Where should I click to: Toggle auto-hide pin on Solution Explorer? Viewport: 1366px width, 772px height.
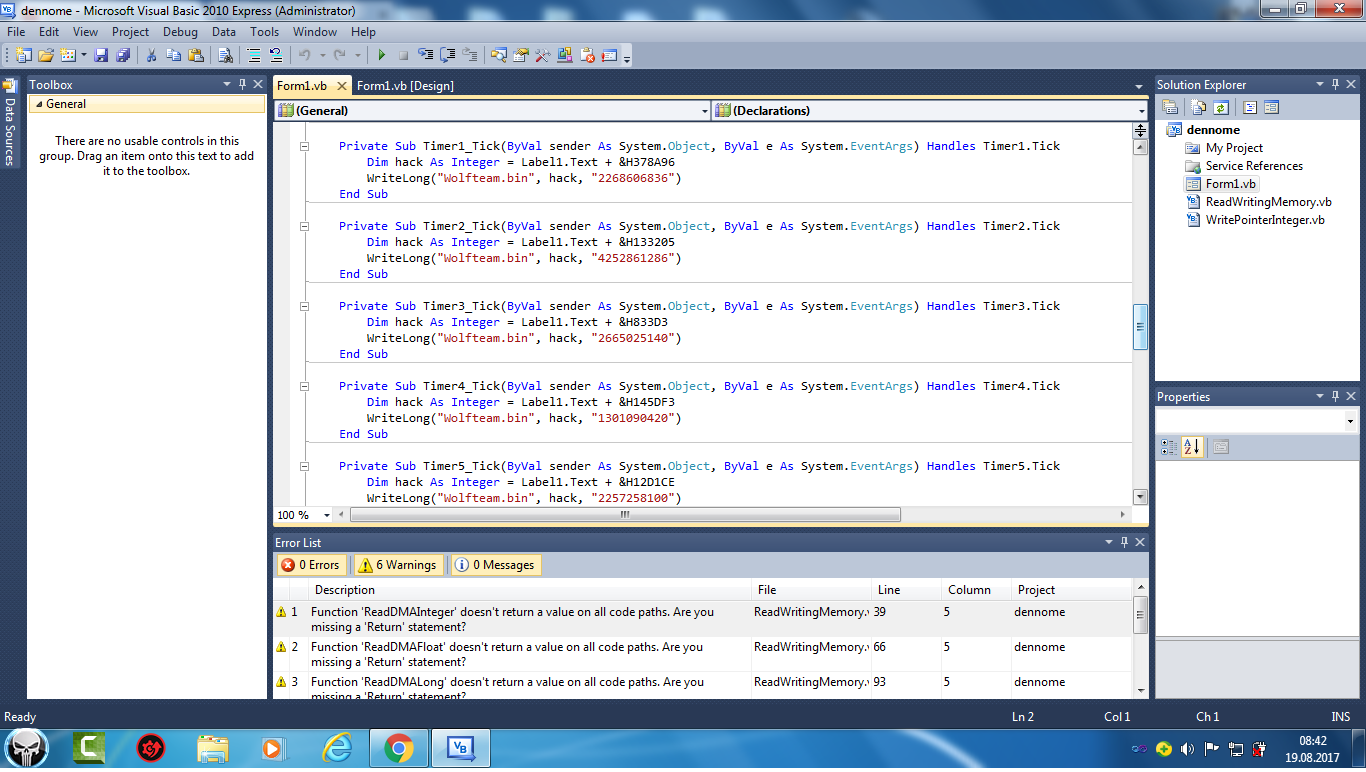pos(1334,85)
